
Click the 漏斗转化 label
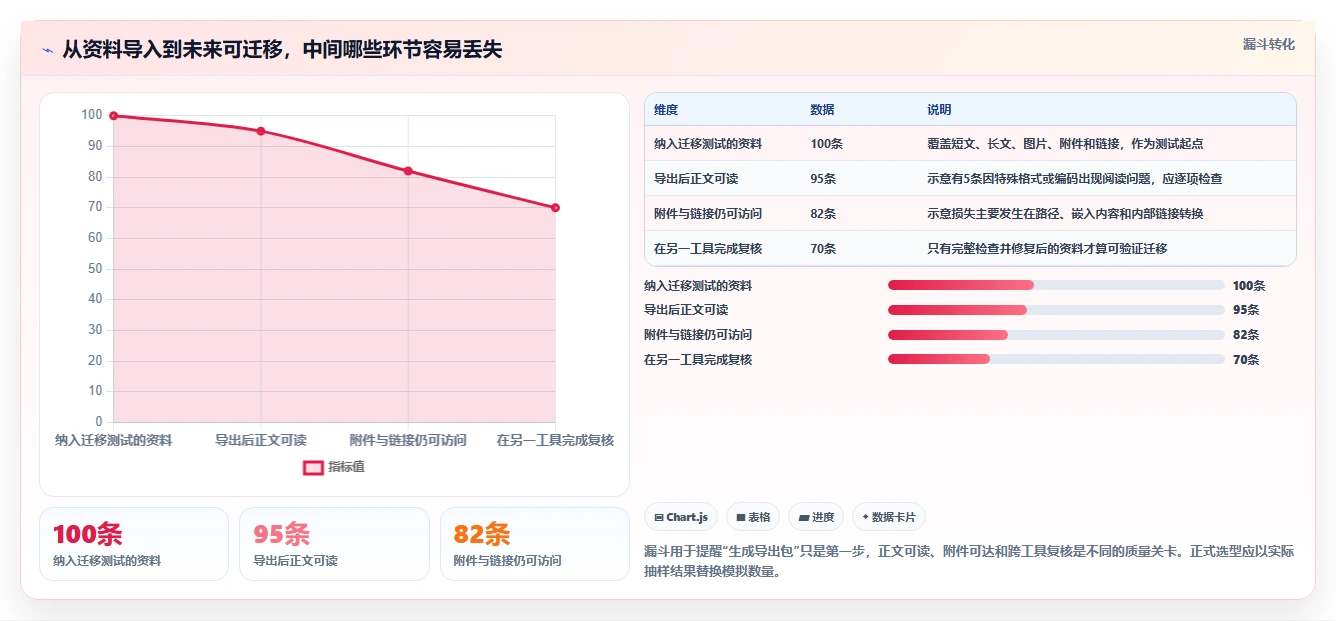1269,45
